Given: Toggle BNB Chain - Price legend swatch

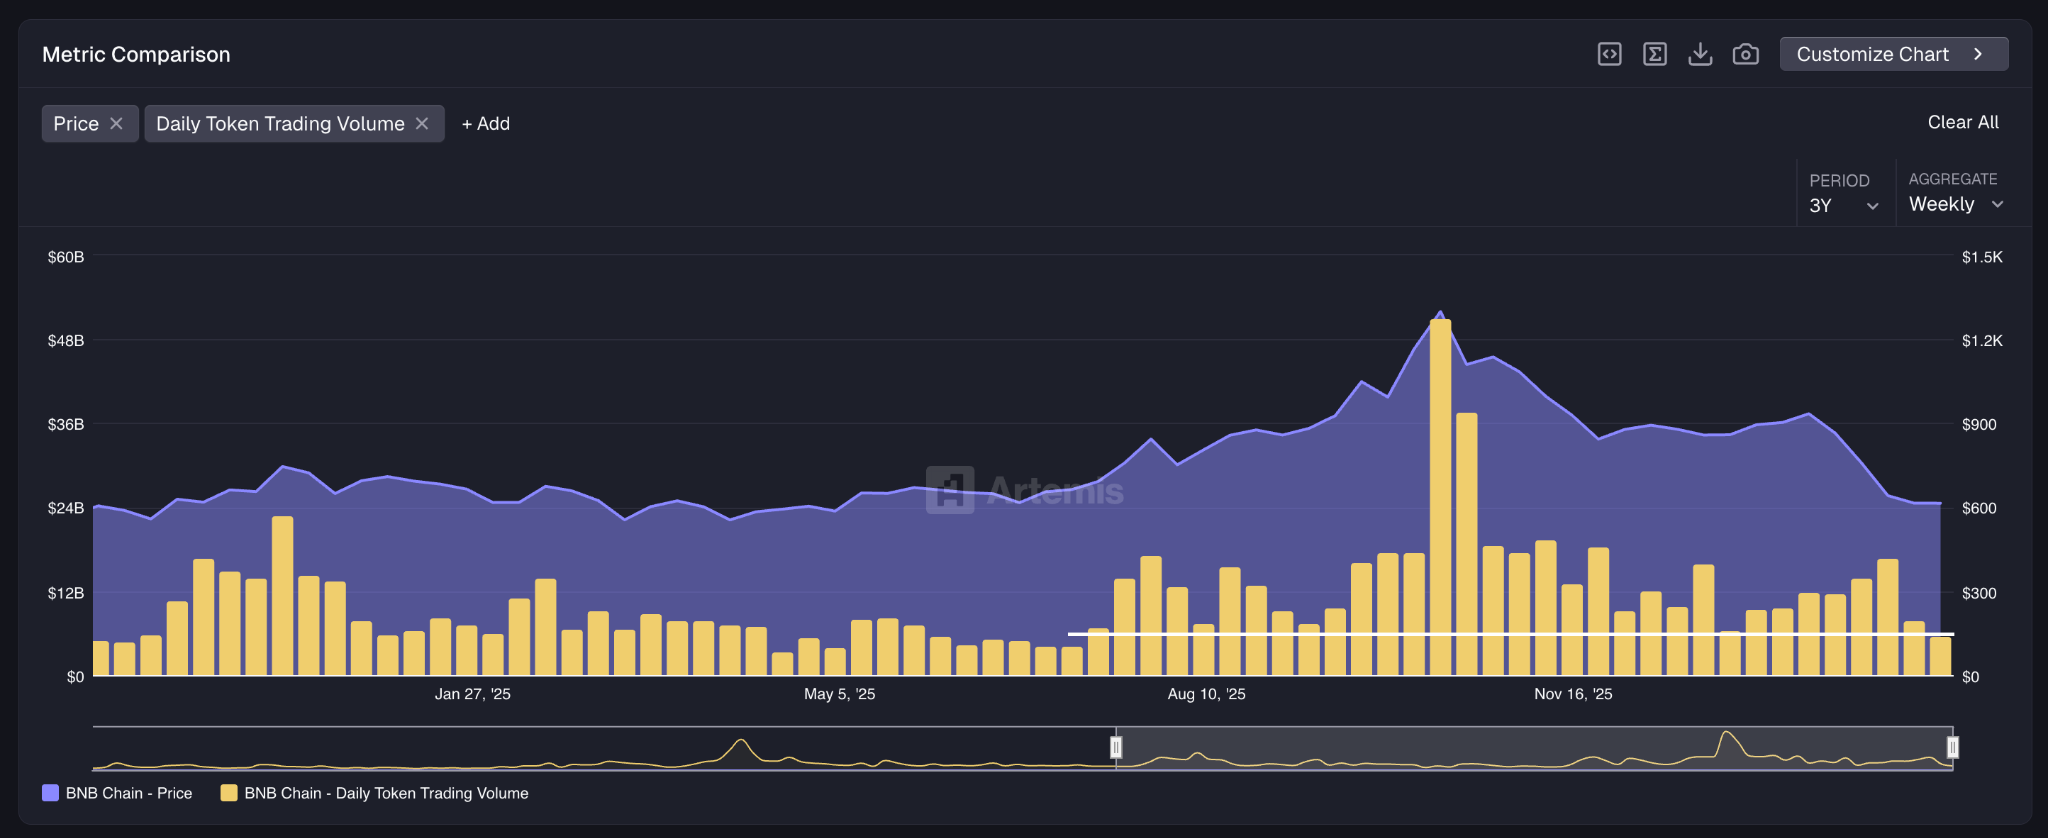Looking at the screenshot, I should [x=50, y=793].
